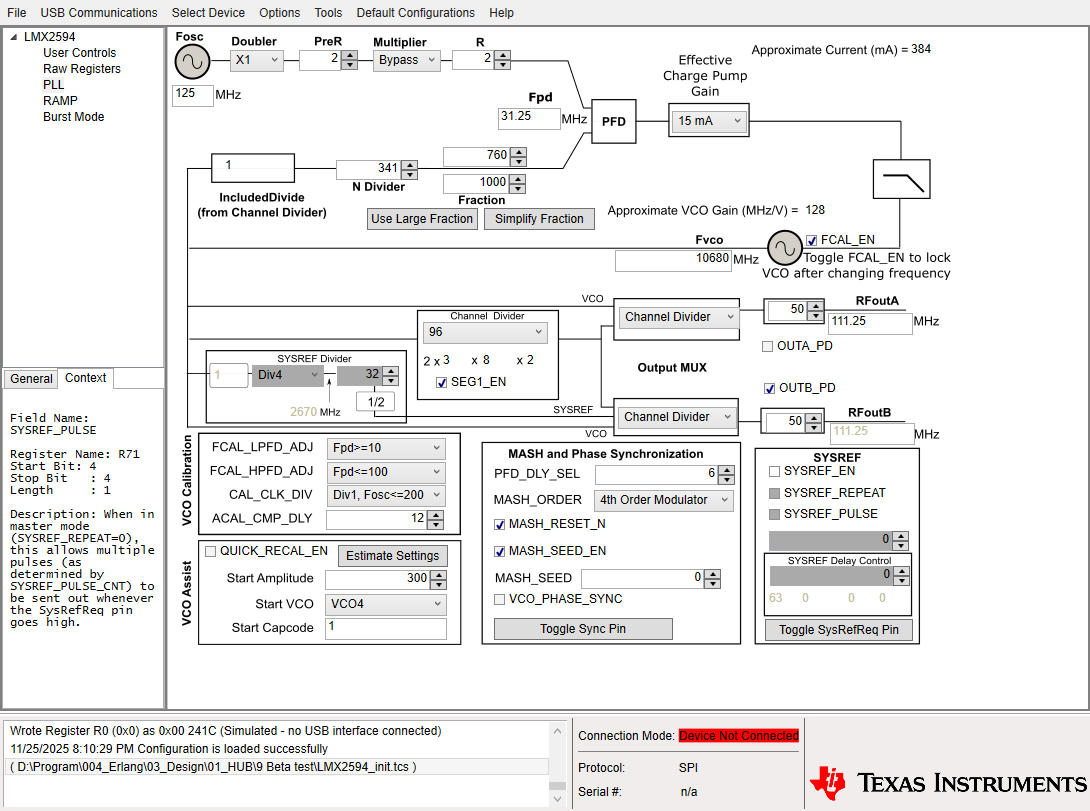Enable the SYSREF_EN checkbox
Image resolution: width=1090 pixels, height=811 pixels.
[774, 471]
